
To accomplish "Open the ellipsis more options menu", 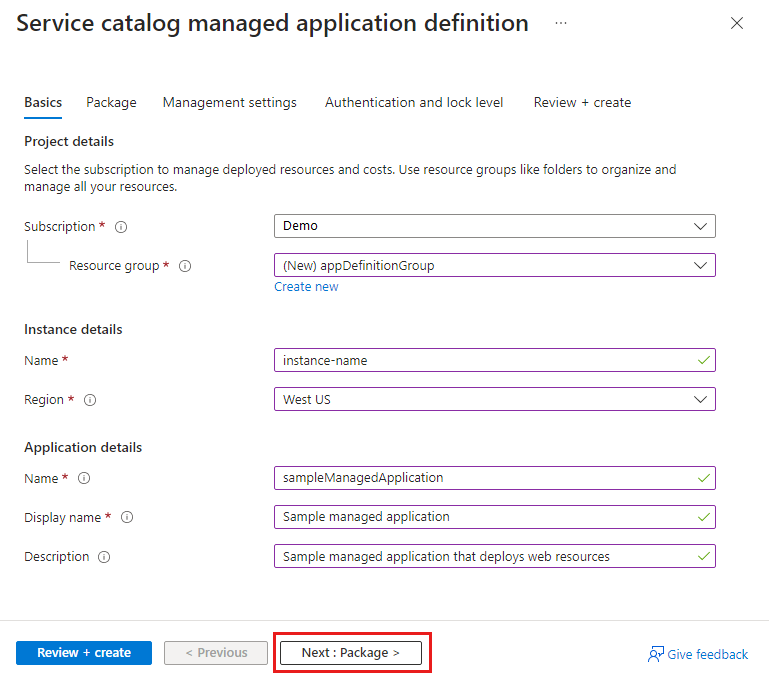I will coord(561,23).
